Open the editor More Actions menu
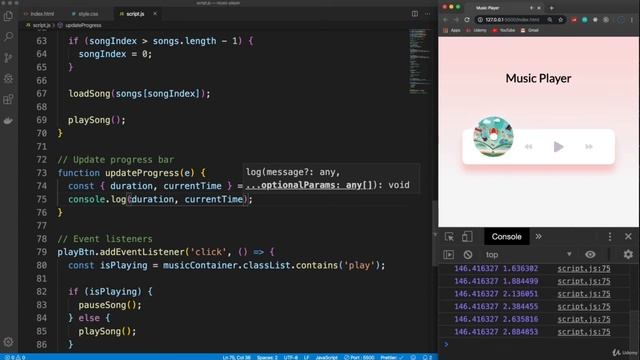This screenshot has width=640, height=360. (x=427, y=13)
